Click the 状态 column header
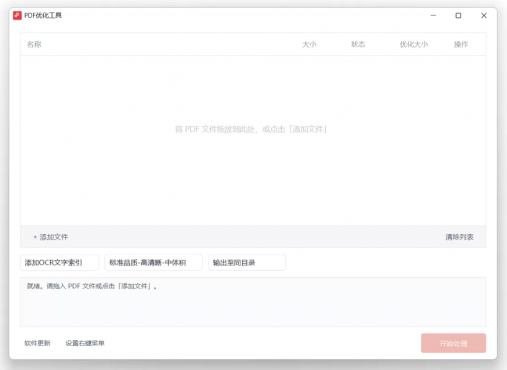 [358, 44]
